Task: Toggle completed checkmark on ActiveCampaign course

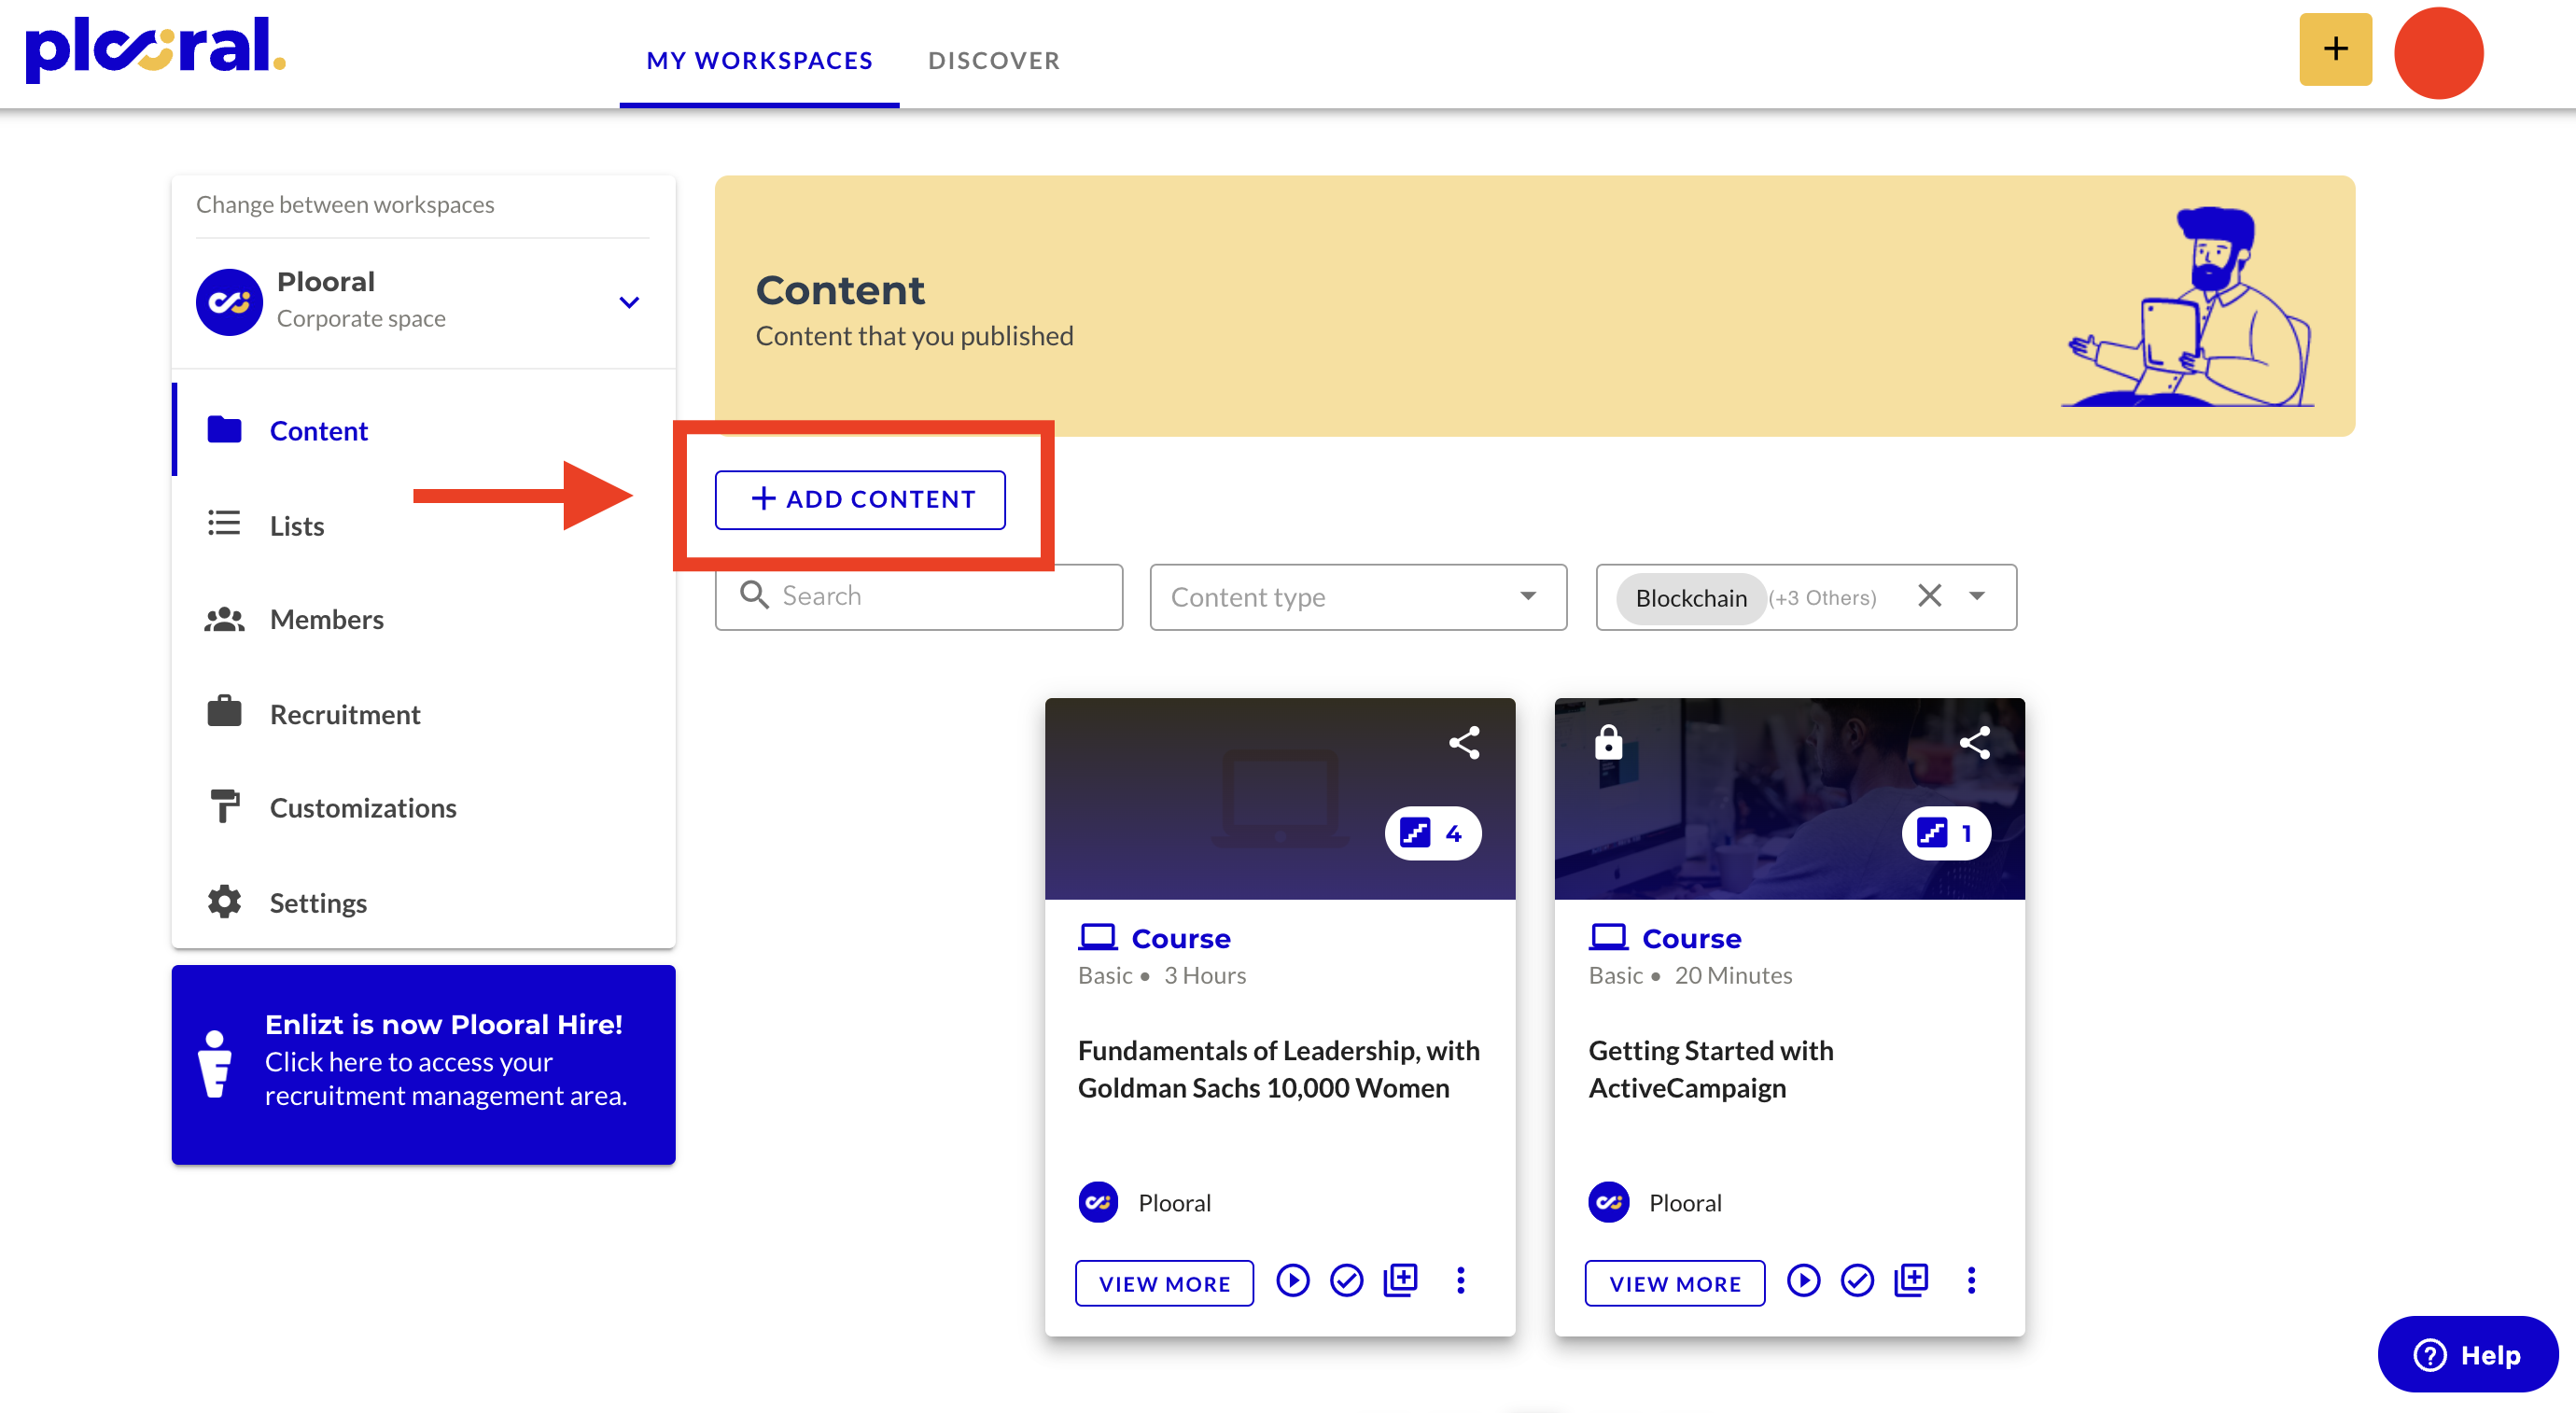Action: pyautogui.click(x=1857, y=1281)
